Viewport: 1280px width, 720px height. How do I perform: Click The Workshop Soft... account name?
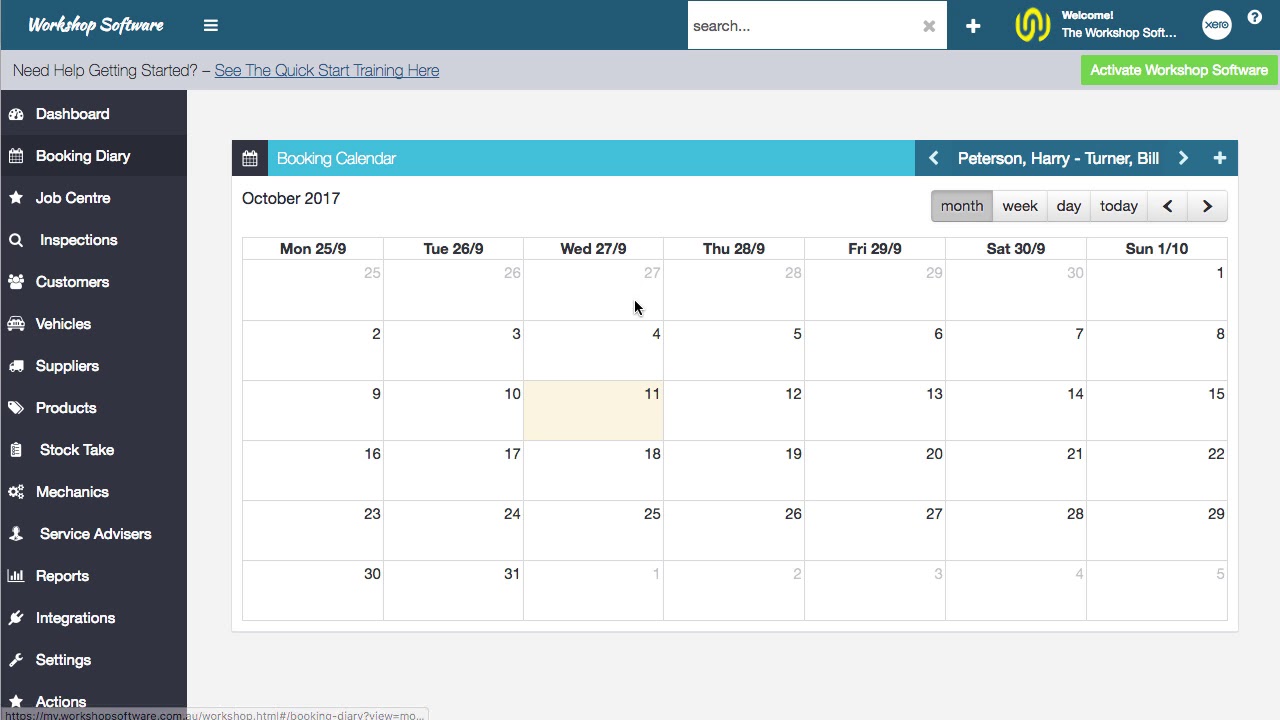[1119, 33]
